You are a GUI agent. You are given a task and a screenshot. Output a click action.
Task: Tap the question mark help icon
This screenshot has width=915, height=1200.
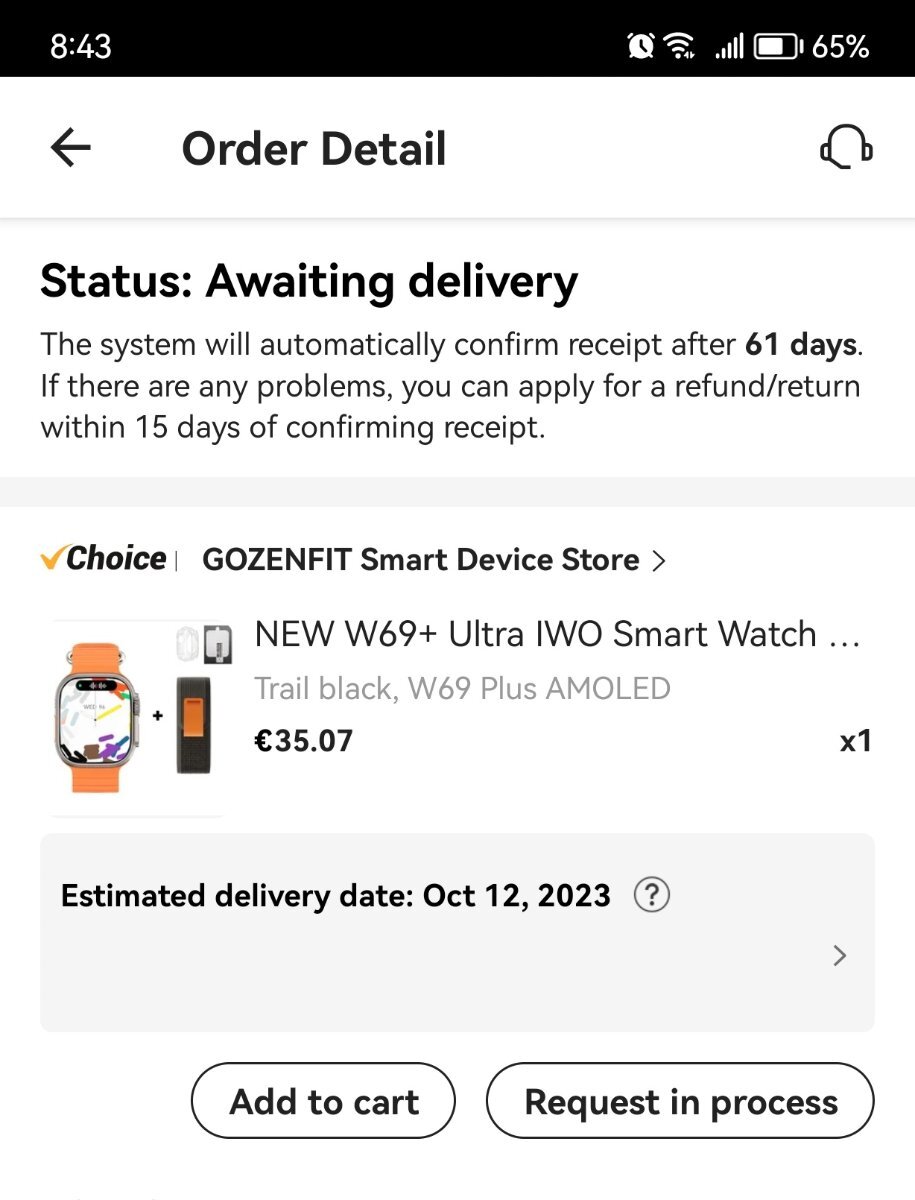[x=651, y=894]
